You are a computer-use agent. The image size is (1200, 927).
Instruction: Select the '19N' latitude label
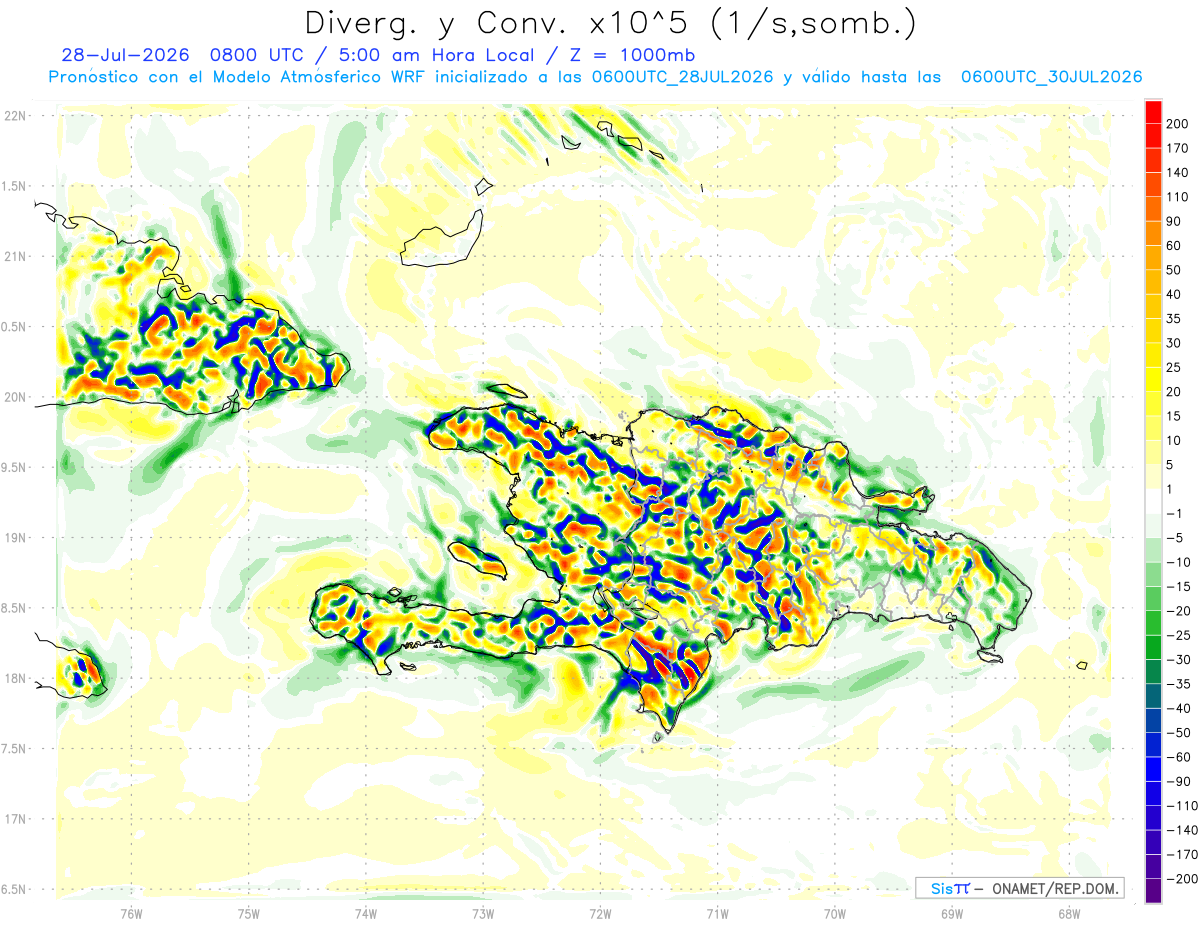(x=16, y=538)
